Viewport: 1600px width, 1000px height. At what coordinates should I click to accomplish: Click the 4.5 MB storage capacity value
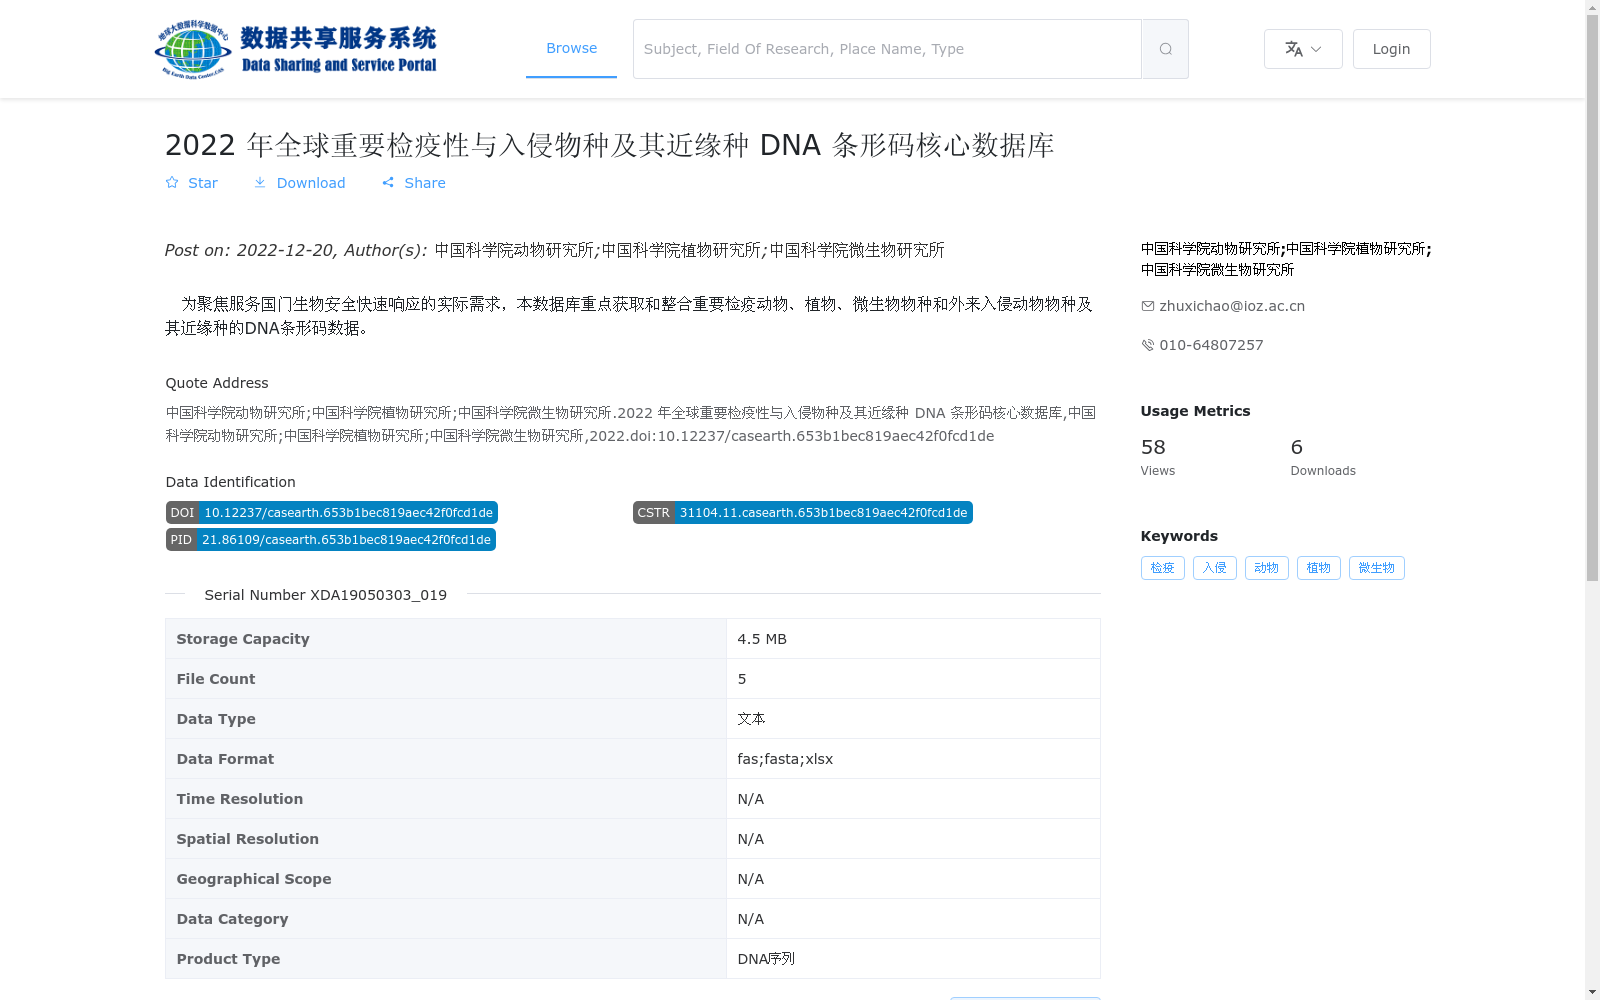762,639
